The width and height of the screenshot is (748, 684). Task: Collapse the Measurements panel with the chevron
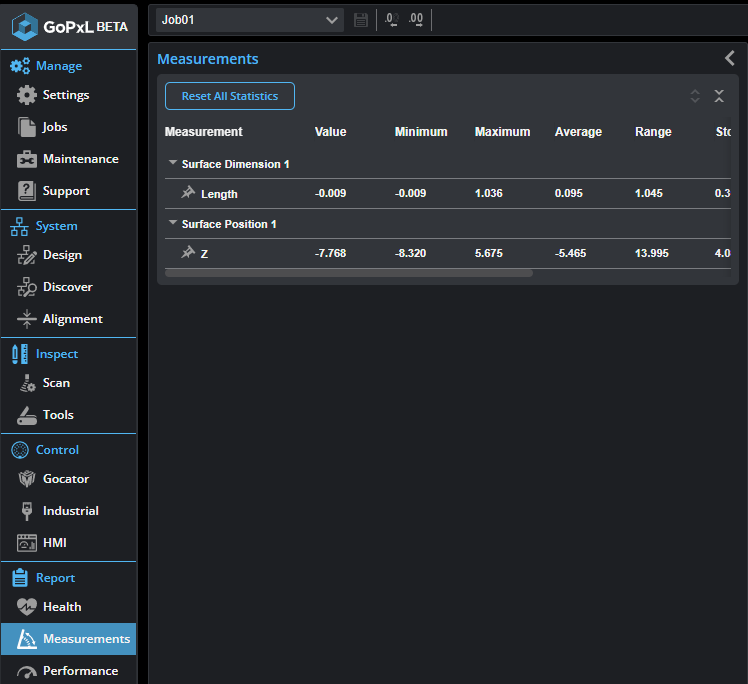click(x=730, y=59)
